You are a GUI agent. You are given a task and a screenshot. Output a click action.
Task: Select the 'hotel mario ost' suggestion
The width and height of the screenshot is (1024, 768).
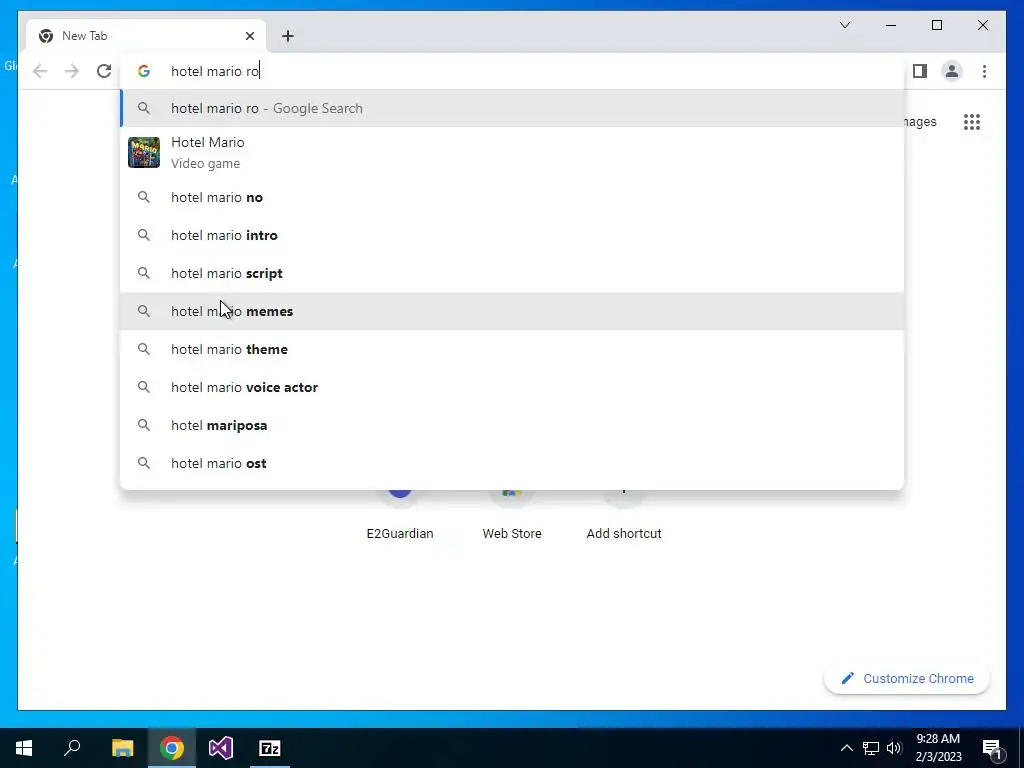click(513, 463)
